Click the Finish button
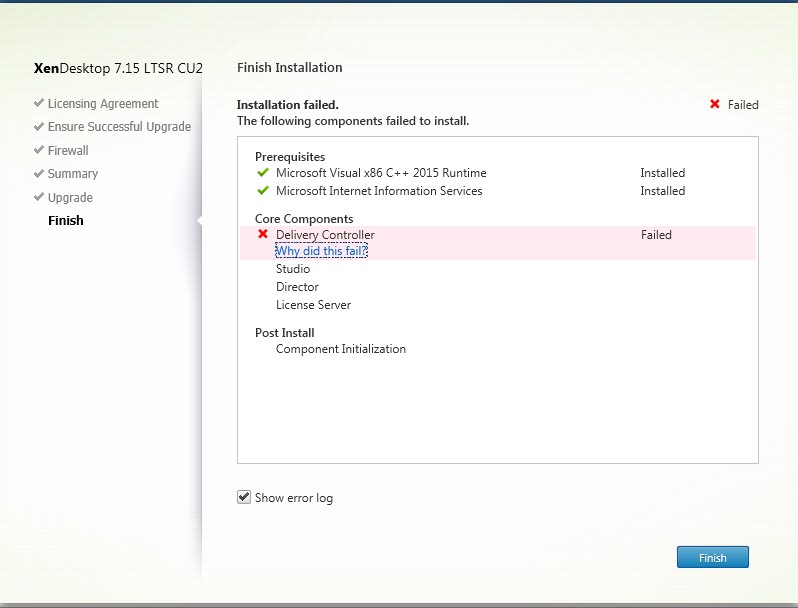The width and height of the screenshot is (798, 608). pos(712,558)
